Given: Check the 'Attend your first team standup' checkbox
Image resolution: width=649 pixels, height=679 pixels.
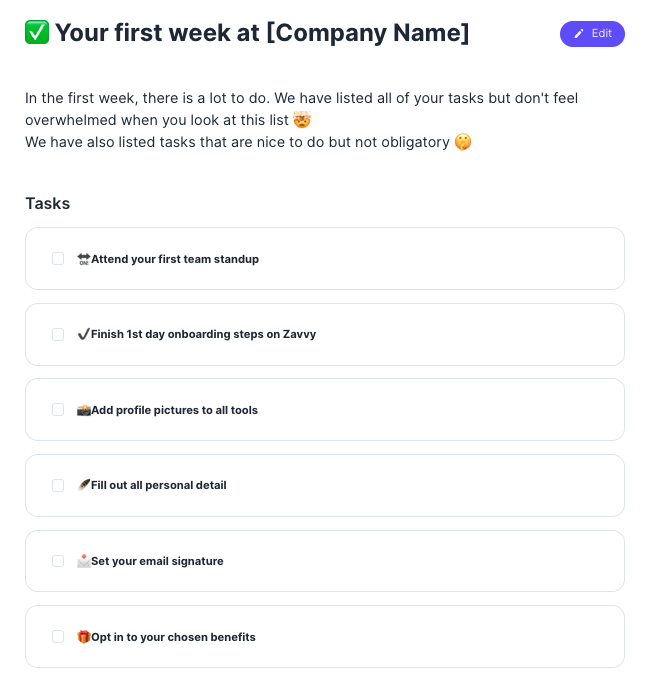Looking at the screenshot, I should (58, 259).
